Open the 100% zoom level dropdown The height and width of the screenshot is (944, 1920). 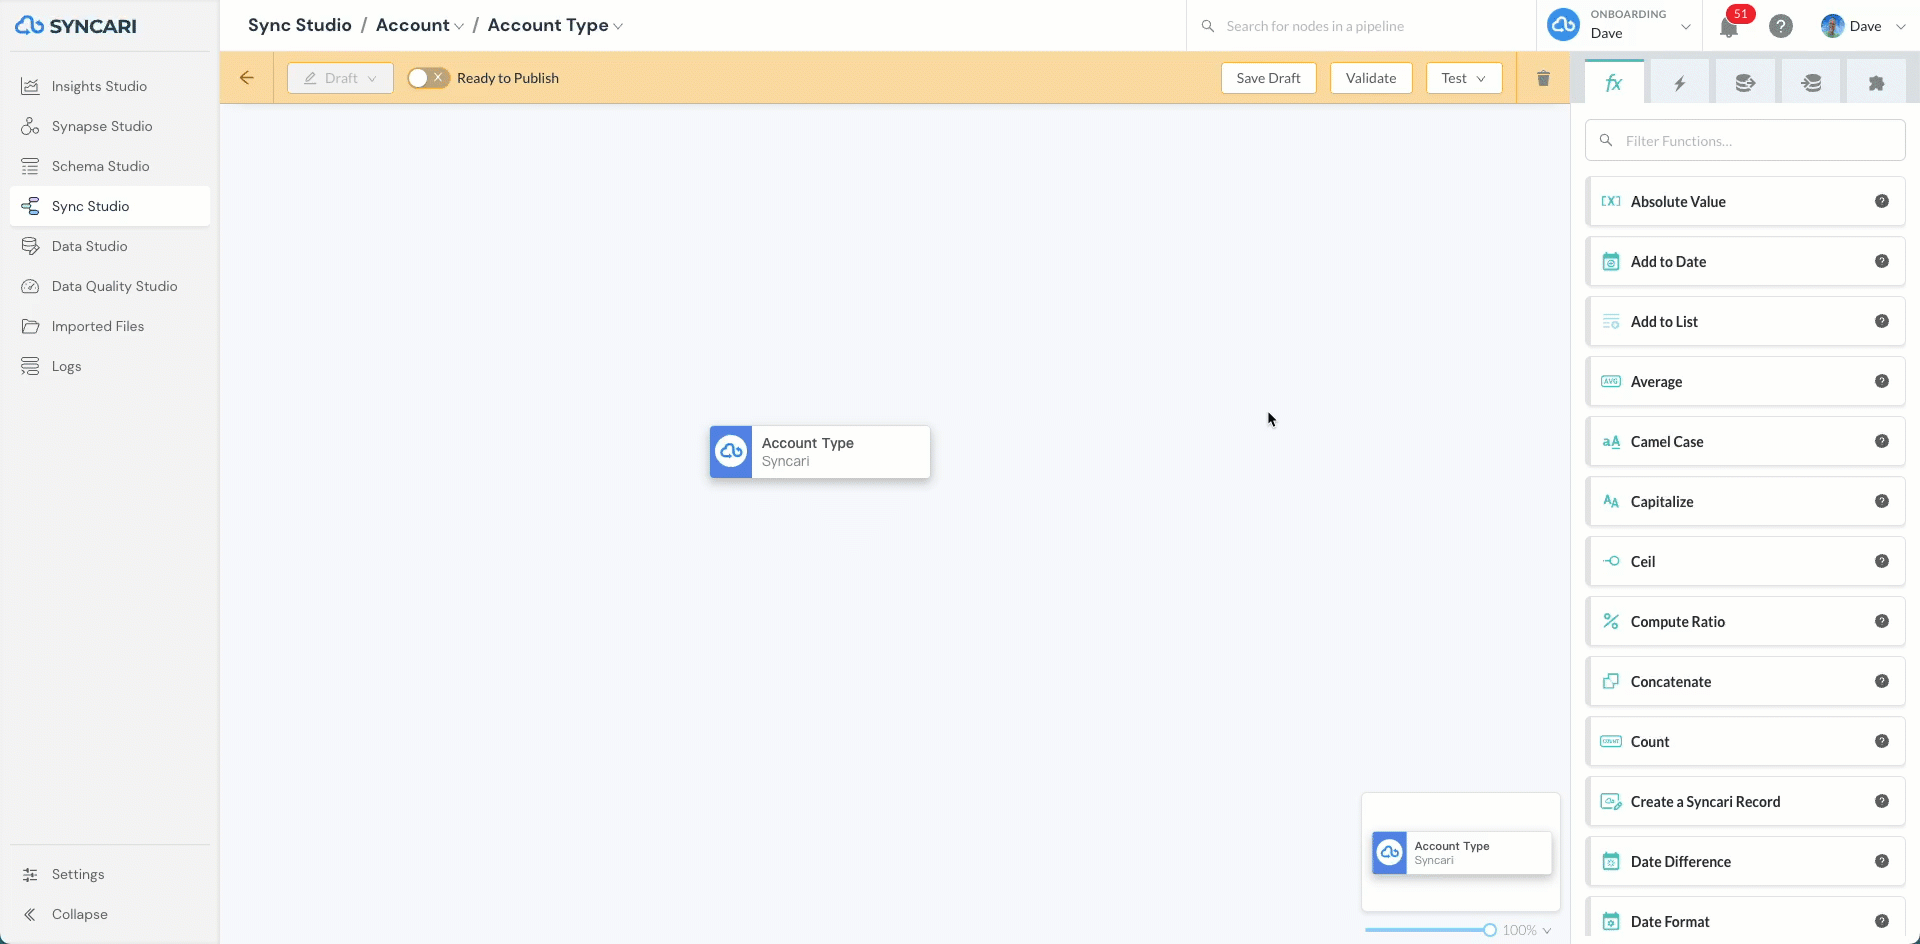1527,930
